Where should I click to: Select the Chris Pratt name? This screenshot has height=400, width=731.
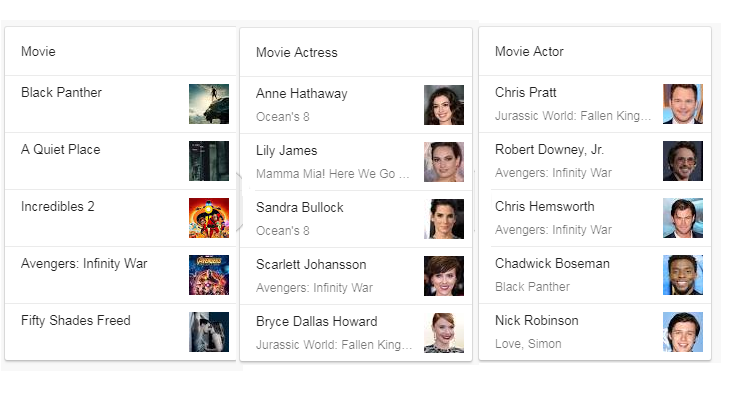pyautogui.click(x=526, y=92)
